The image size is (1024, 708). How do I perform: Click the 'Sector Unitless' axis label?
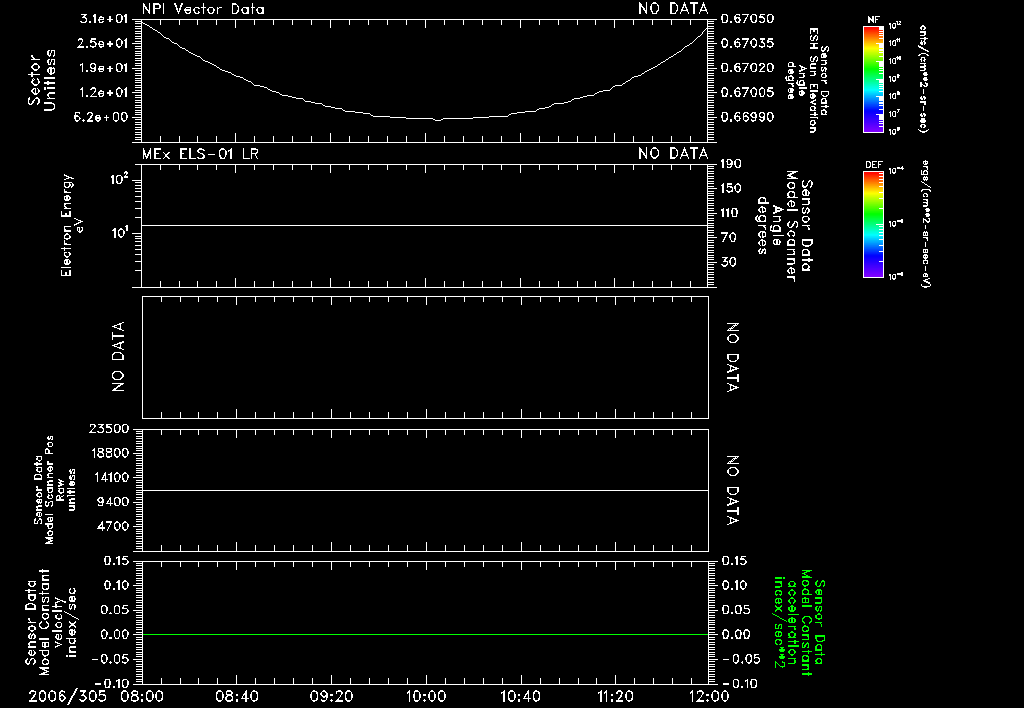[x=41, y=80]
